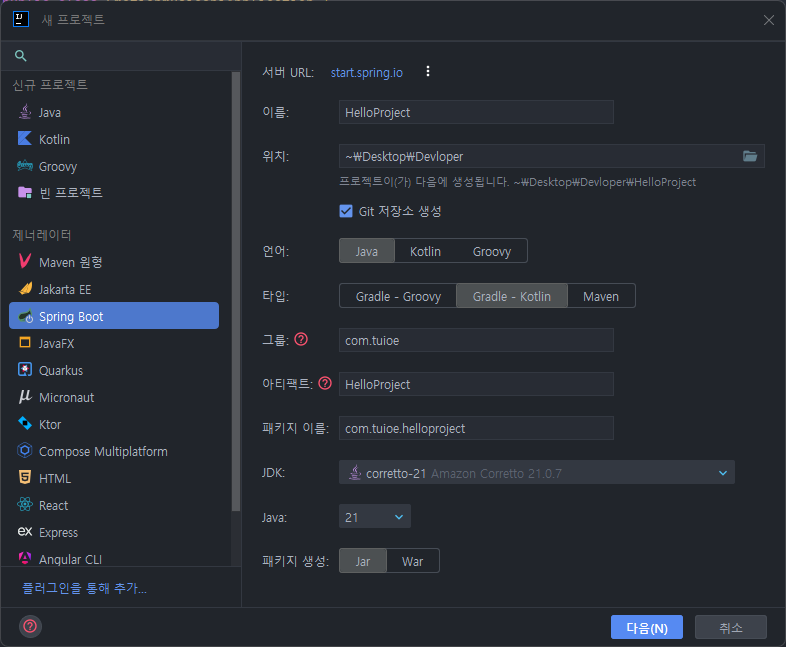Click the 신규 프로젝트 section heading
This screenshot has height=647, width=786.
point(50,85)
